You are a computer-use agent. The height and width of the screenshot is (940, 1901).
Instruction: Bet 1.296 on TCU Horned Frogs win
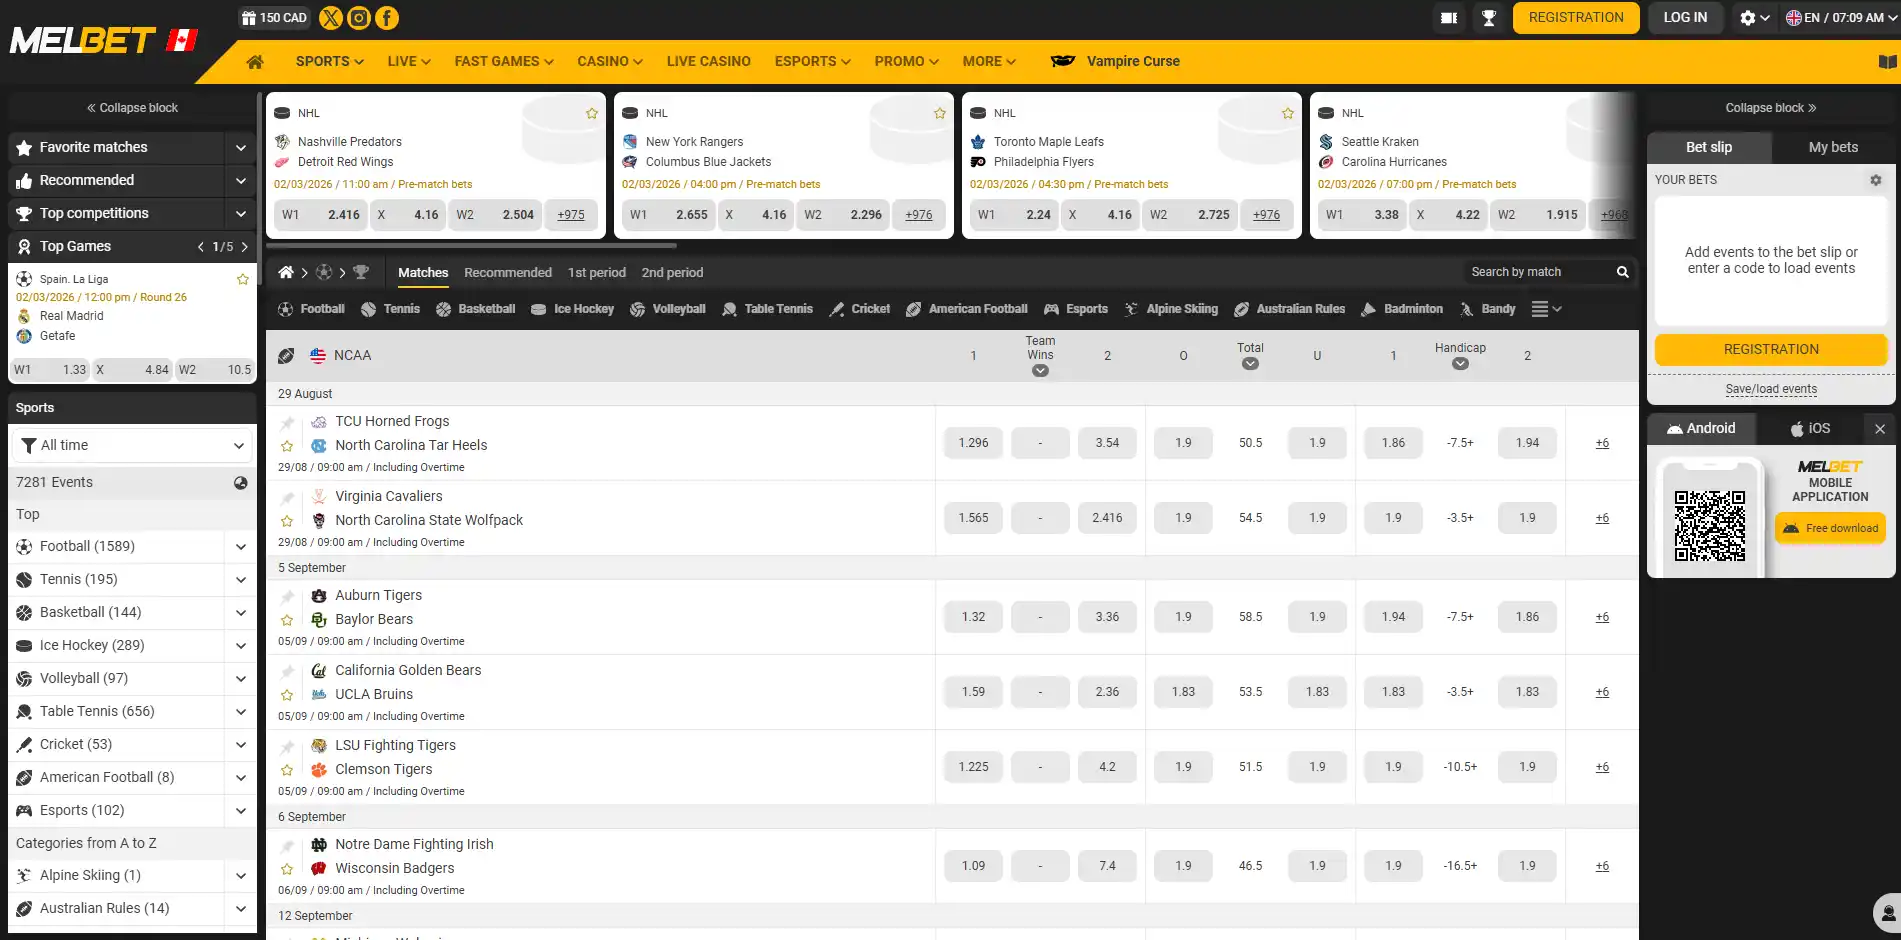[x=973, y=443]
